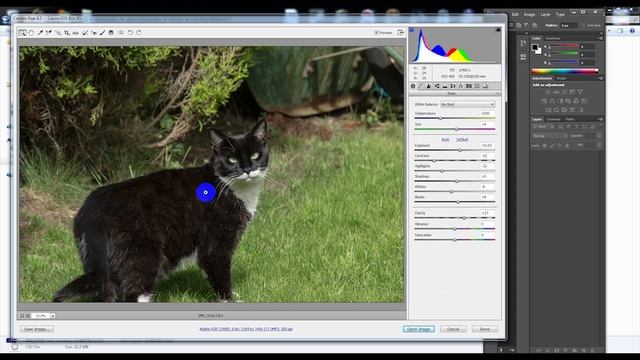Select the Hand tool in Camera Raw
The height and width of the screenshot is (360, 640).
[31, 33]
